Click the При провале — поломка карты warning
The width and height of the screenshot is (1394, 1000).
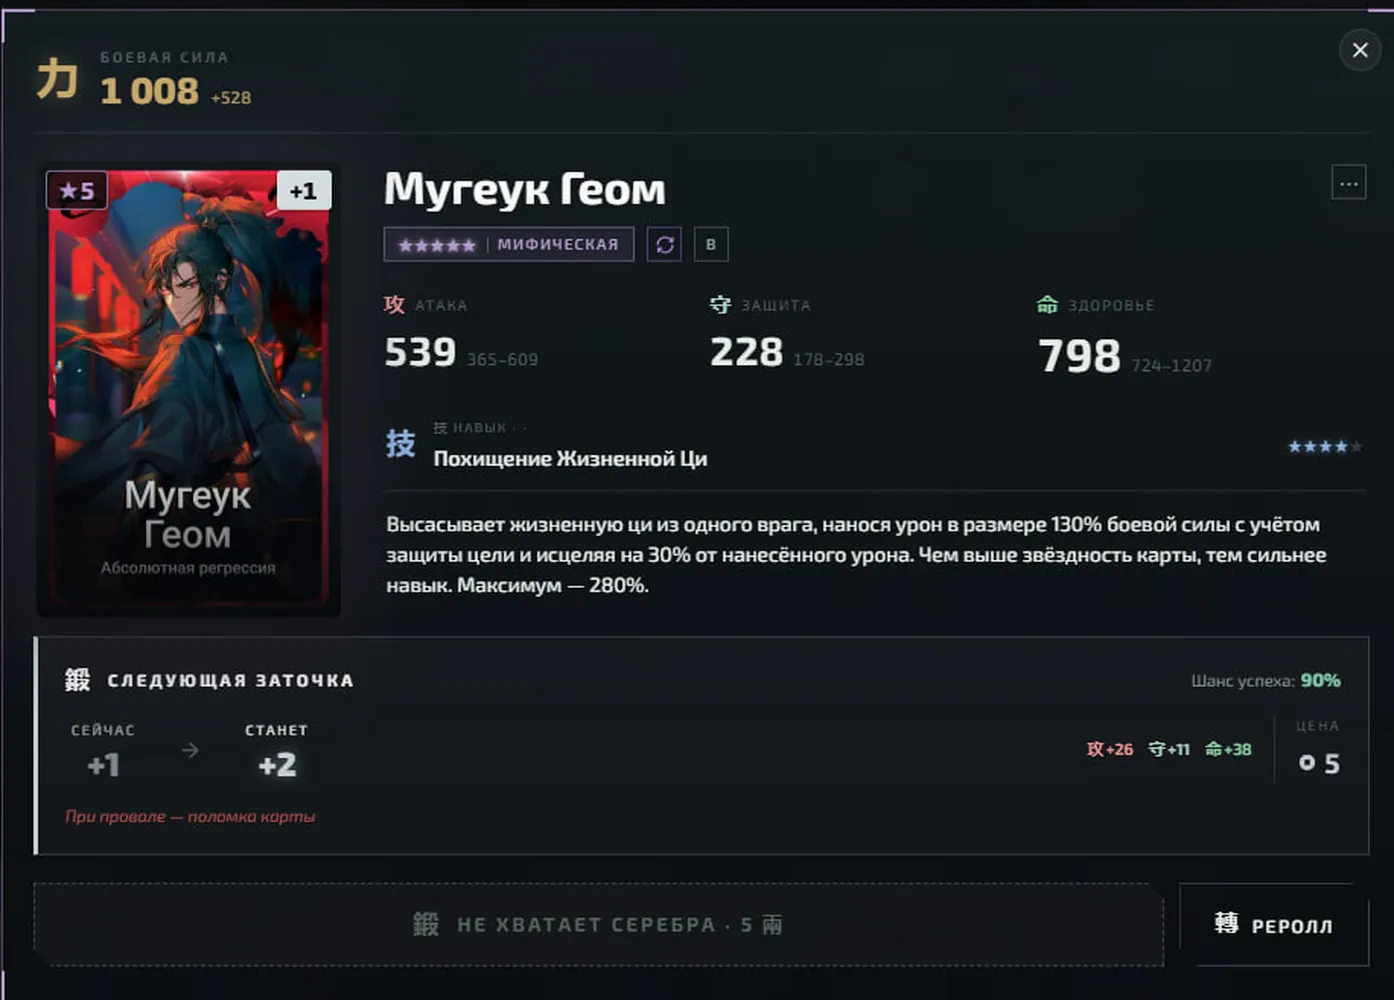[190, 817]
